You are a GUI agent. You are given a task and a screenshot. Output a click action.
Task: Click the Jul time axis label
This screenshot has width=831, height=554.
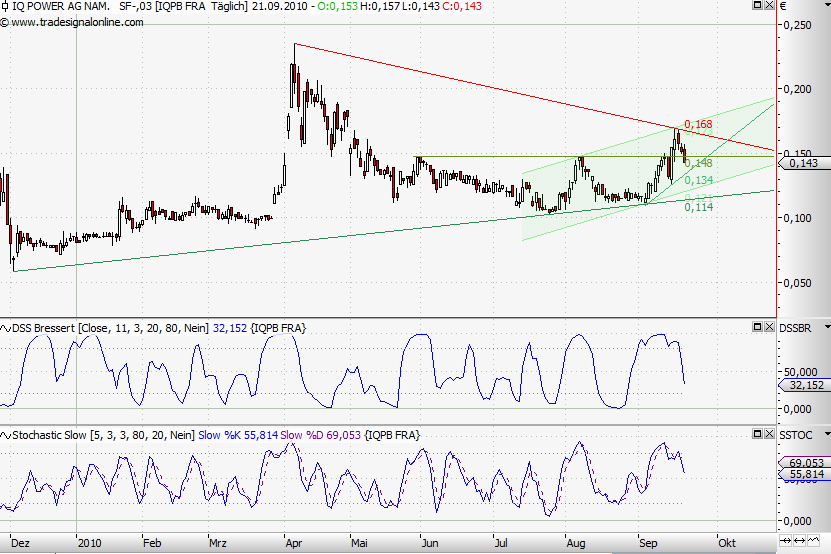tap(501, 543)
